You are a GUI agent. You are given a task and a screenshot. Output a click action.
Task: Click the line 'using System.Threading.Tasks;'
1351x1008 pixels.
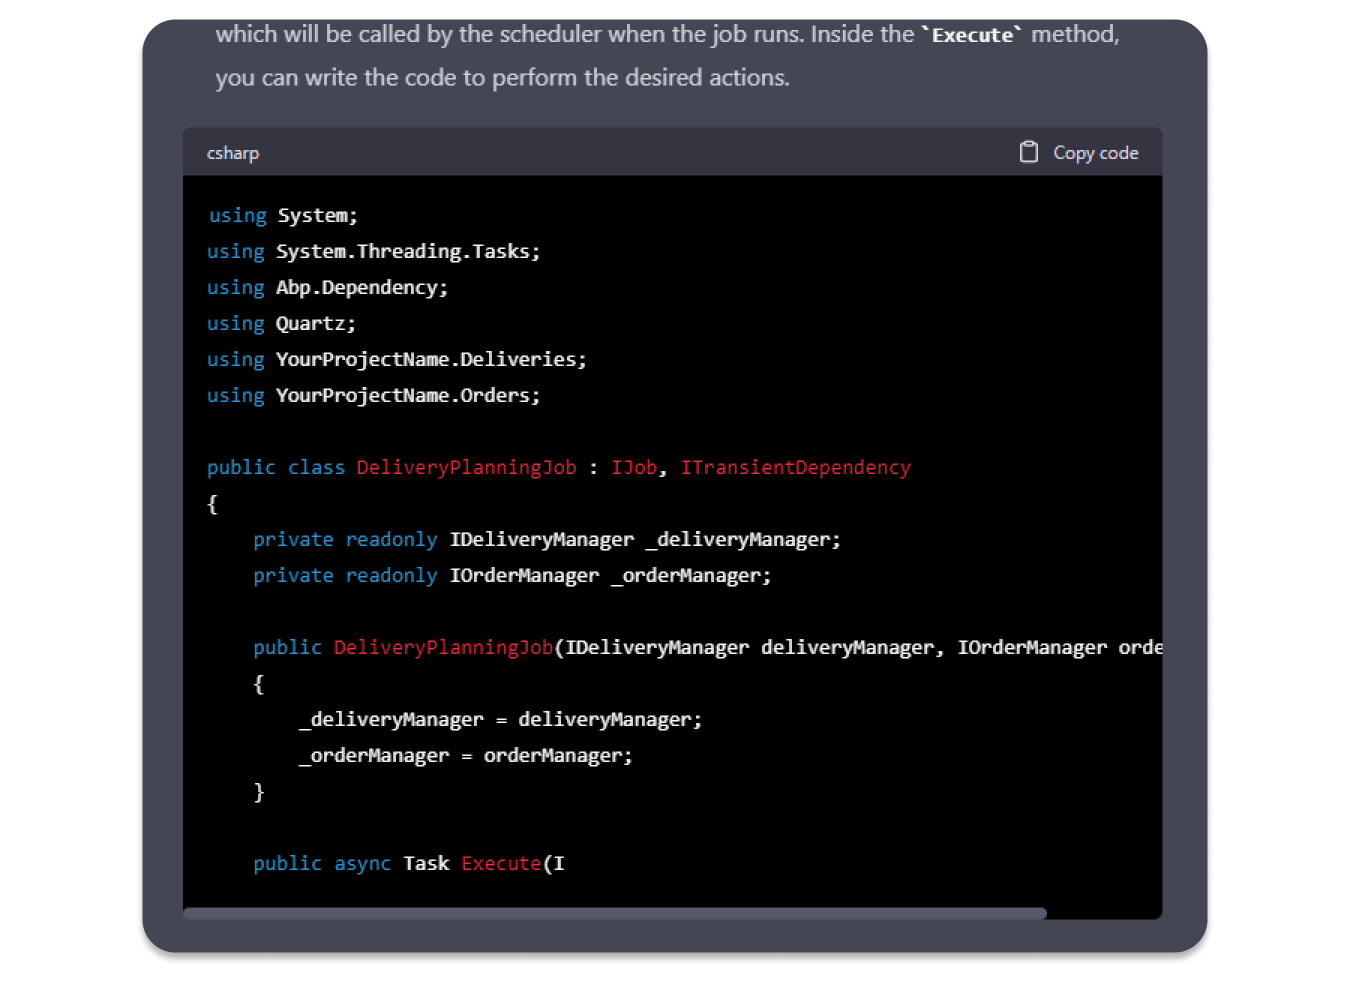click(x=374, y=252)
